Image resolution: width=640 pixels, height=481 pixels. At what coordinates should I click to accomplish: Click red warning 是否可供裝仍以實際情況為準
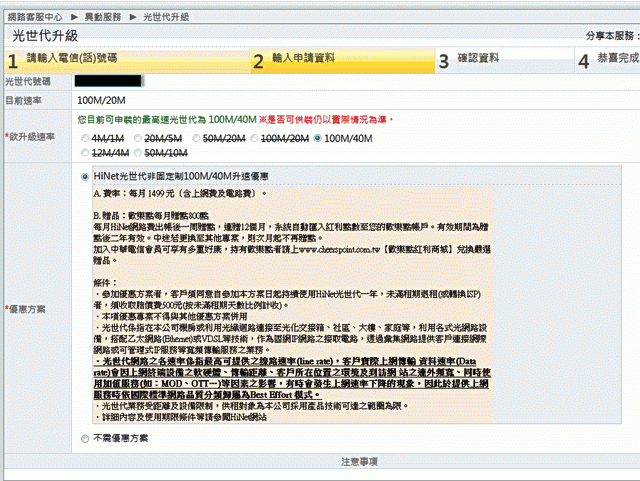[326, 120]
